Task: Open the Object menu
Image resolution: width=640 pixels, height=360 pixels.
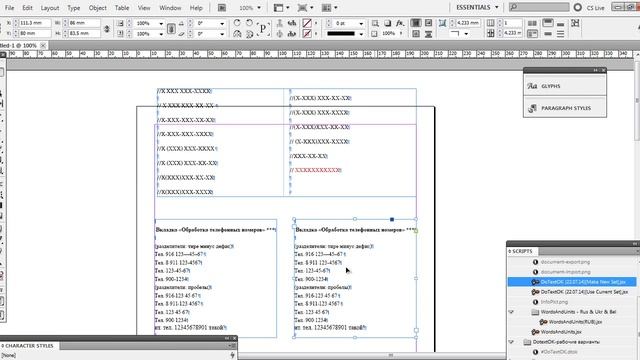Action: pos(98,8)
